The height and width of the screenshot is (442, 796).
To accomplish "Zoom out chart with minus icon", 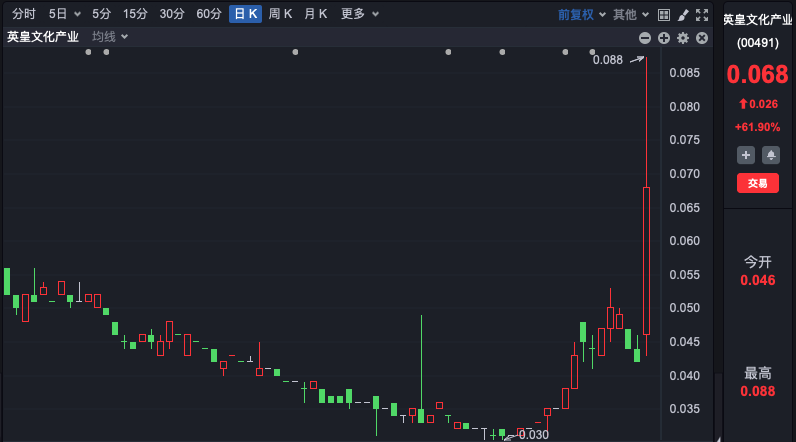I will coord(645,38).
